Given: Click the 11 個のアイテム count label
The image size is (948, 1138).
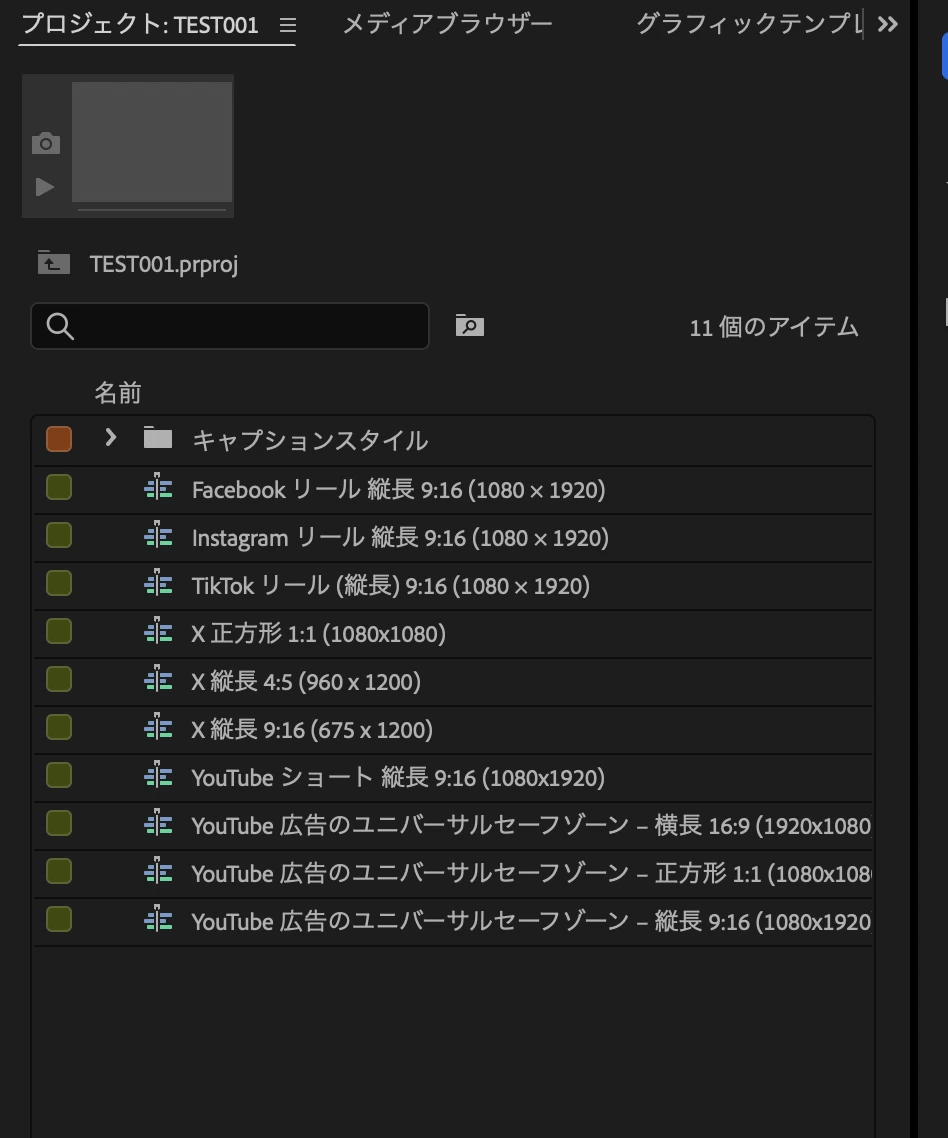Looking at the screenshot, I should pos(774,327).
